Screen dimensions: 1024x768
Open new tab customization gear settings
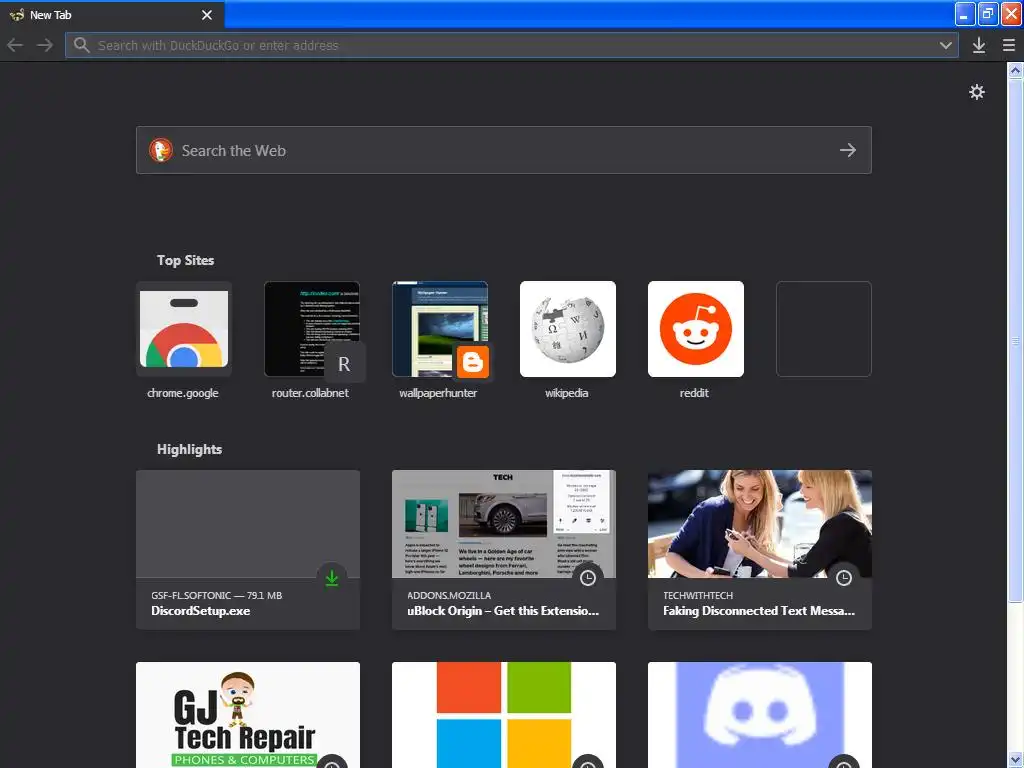[x=976, y=92]
